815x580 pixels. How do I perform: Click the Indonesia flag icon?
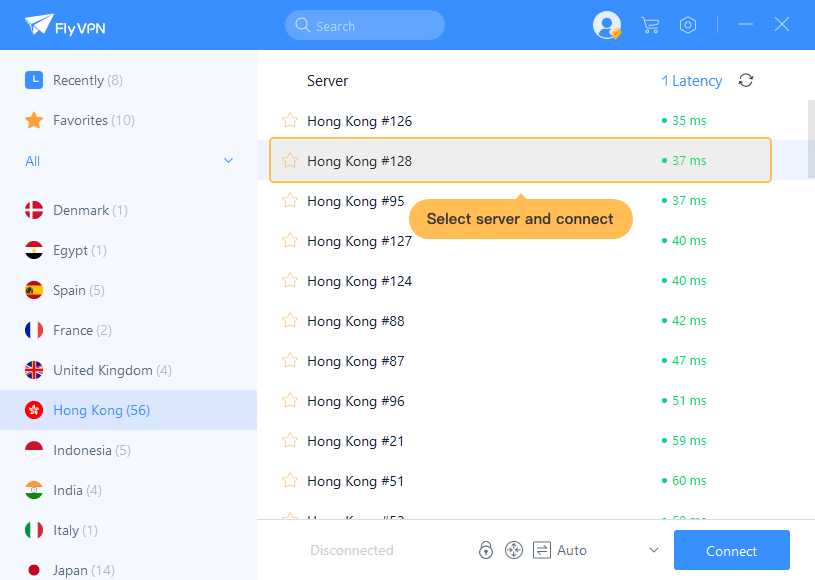[34, 451]
